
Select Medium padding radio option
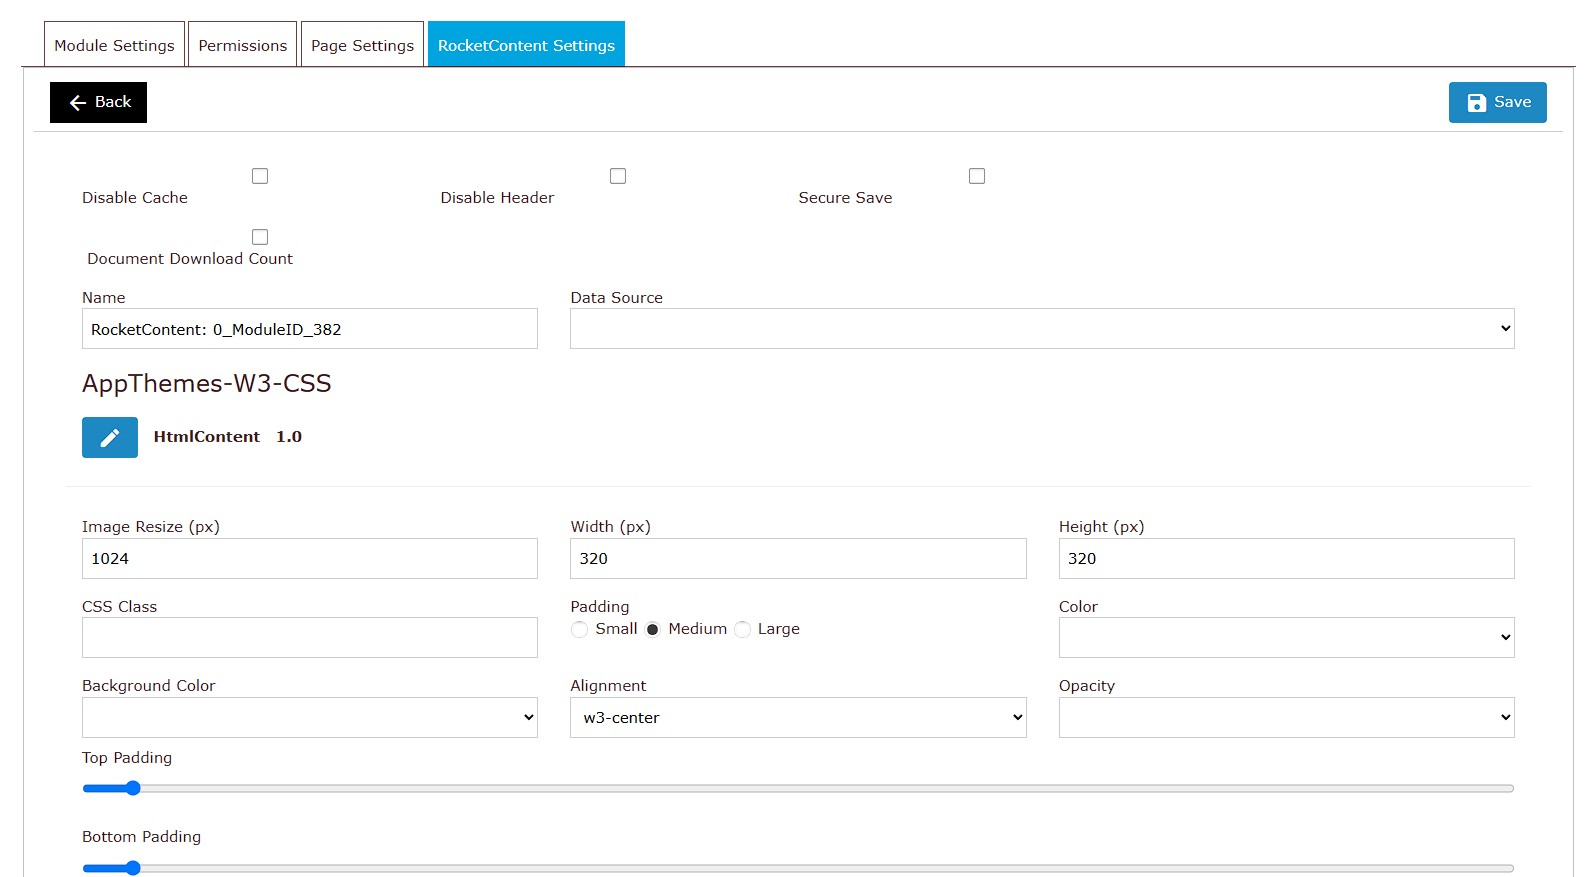point(653,629)
